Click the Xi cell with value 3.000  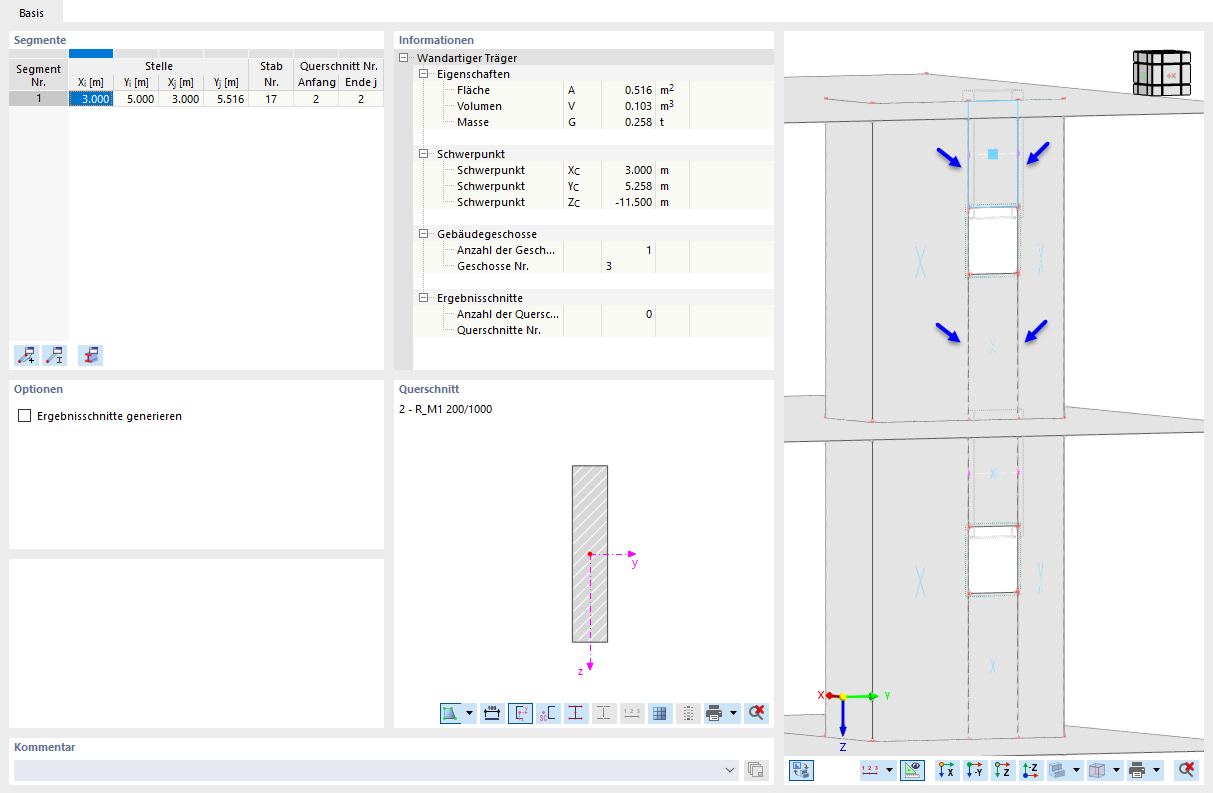[91, 99]
